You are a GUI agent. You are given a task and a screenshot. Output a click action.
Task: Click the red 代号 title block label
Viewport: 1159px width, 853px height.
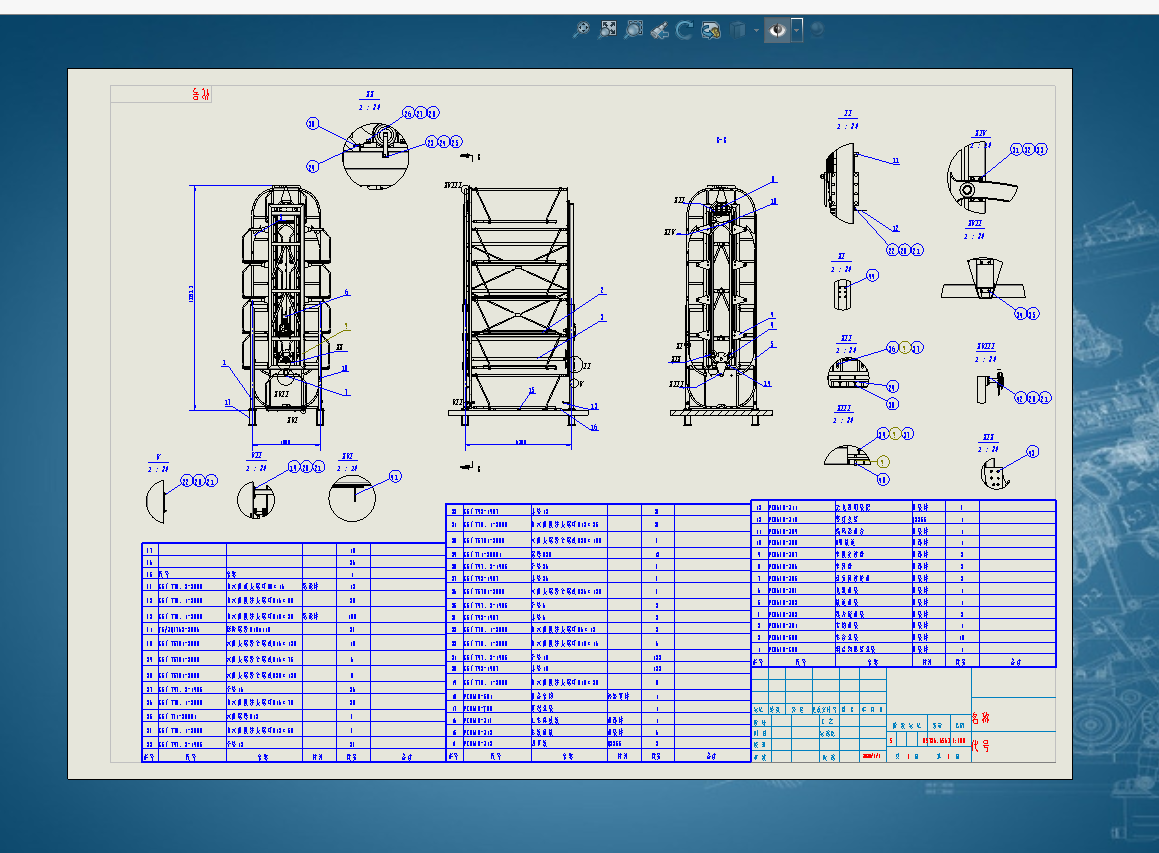pyautogui.click(x=981, y=746)
